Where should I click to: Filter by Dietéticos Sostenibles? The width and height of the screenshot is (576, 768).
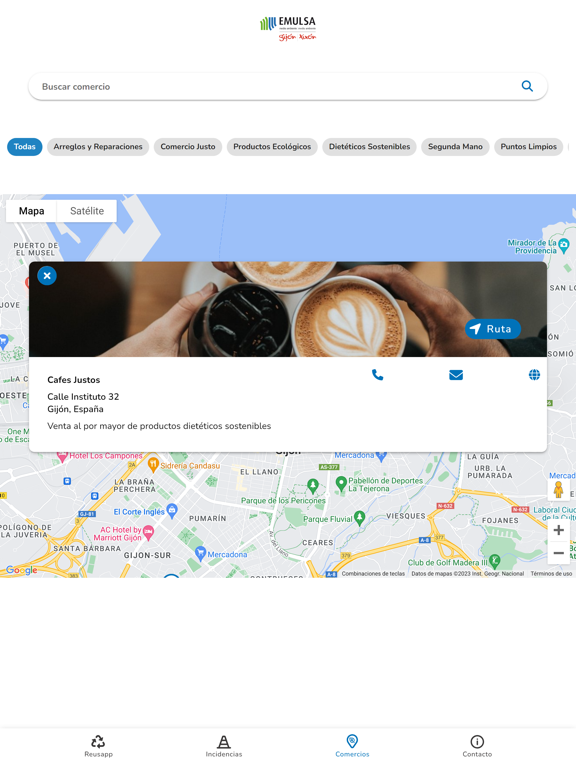(369, 146)
